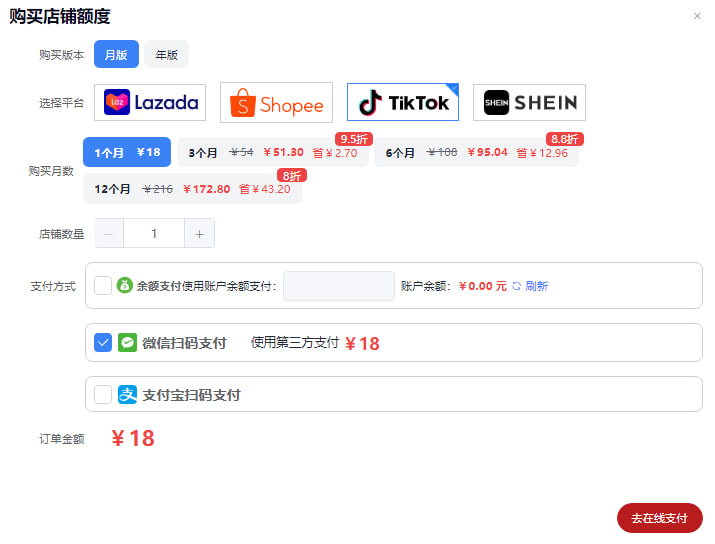Pick the TikTok platform card
Screen dimensions: 715x544
403,102
